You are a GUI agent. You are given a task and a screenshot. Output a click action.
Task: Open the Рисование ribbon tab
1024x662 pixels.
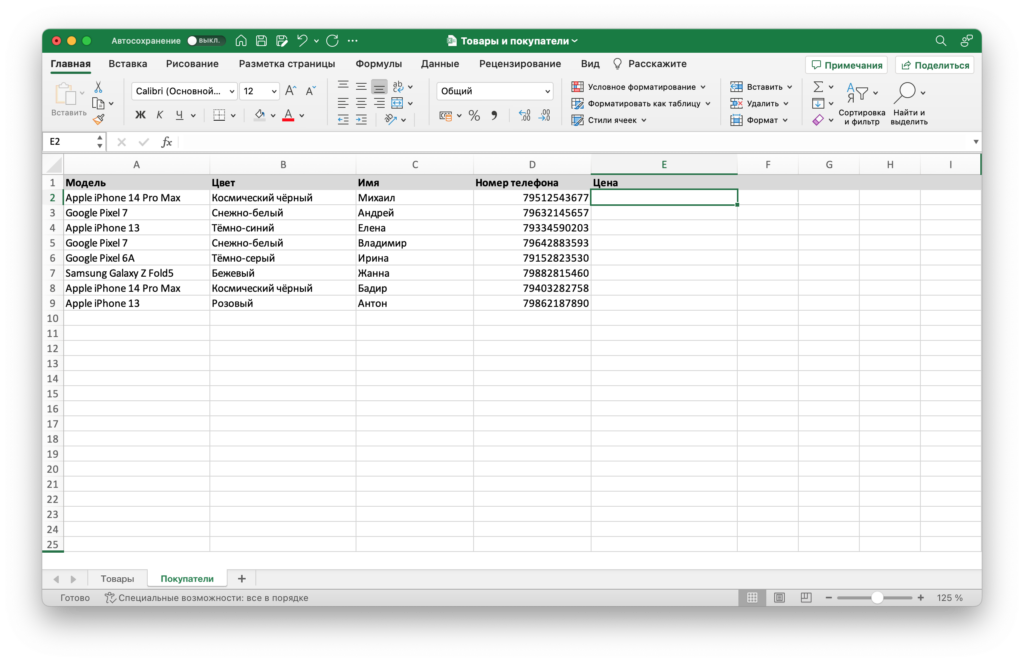coord(192,64)
